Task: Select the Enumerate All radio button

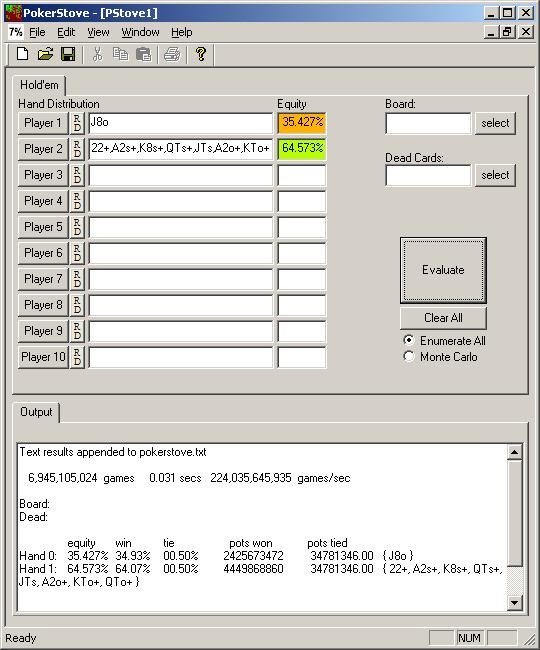Action: click(409, 340)
